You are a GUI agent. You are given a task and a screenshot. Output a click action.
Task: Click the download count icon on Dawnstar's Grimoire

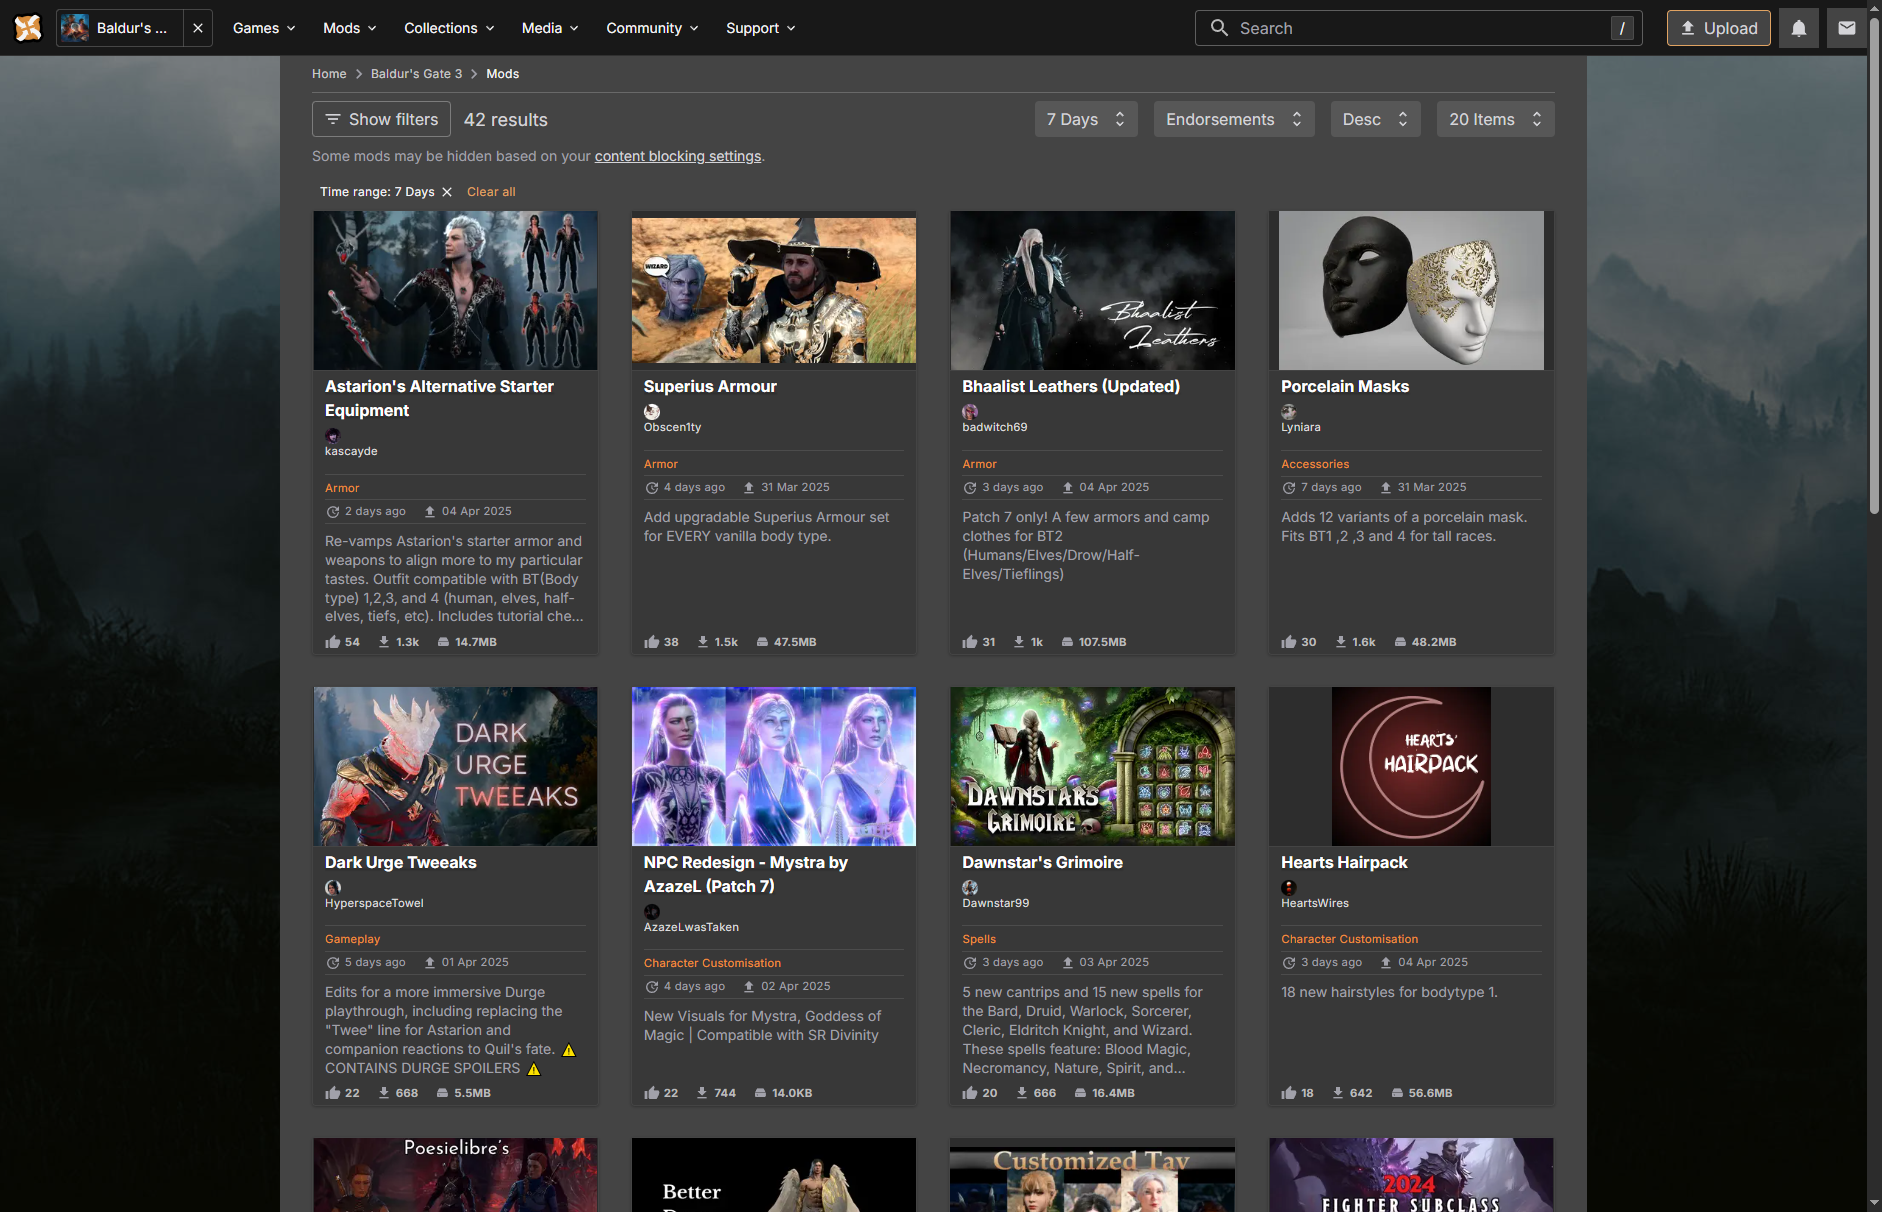(1022, 1093)
